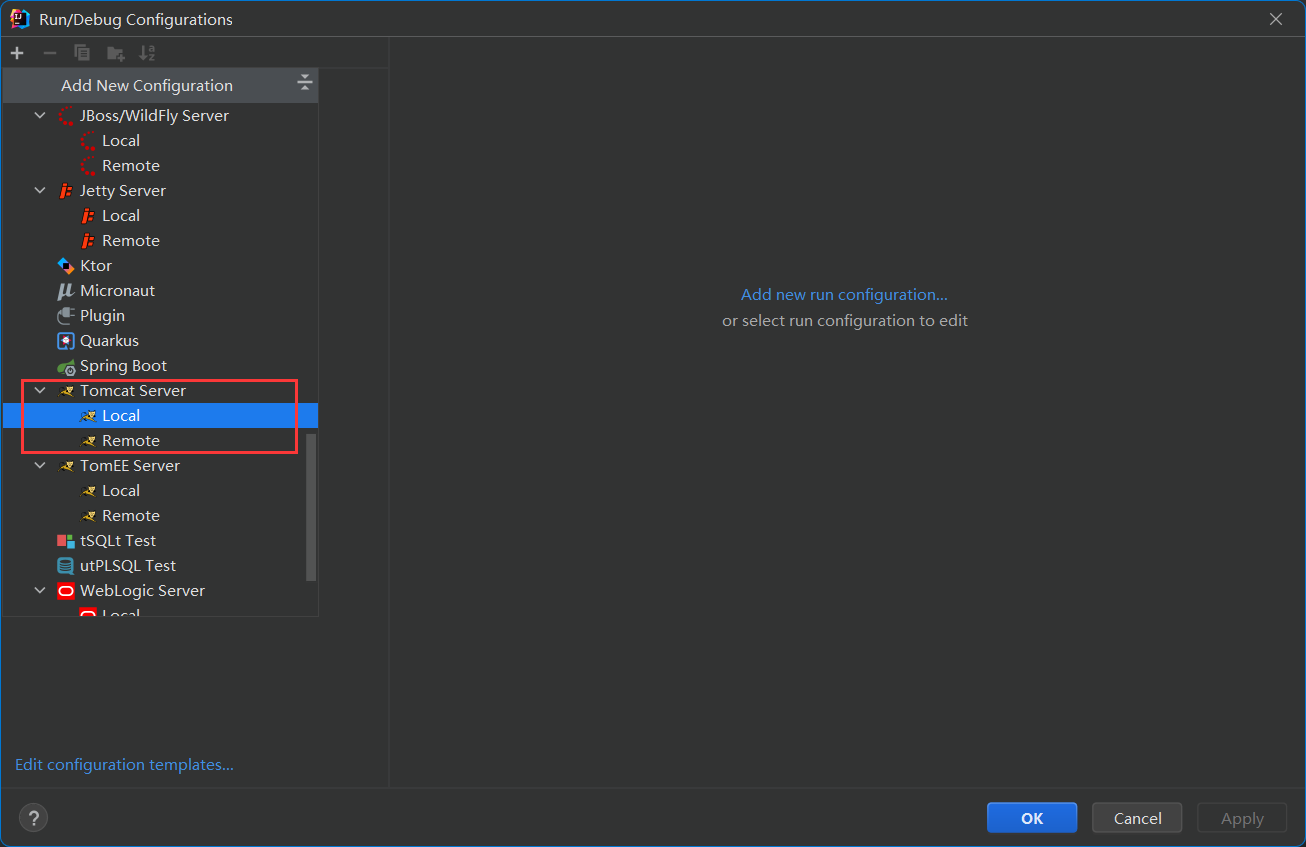Click the Cancel button

tap(1137, 818)
